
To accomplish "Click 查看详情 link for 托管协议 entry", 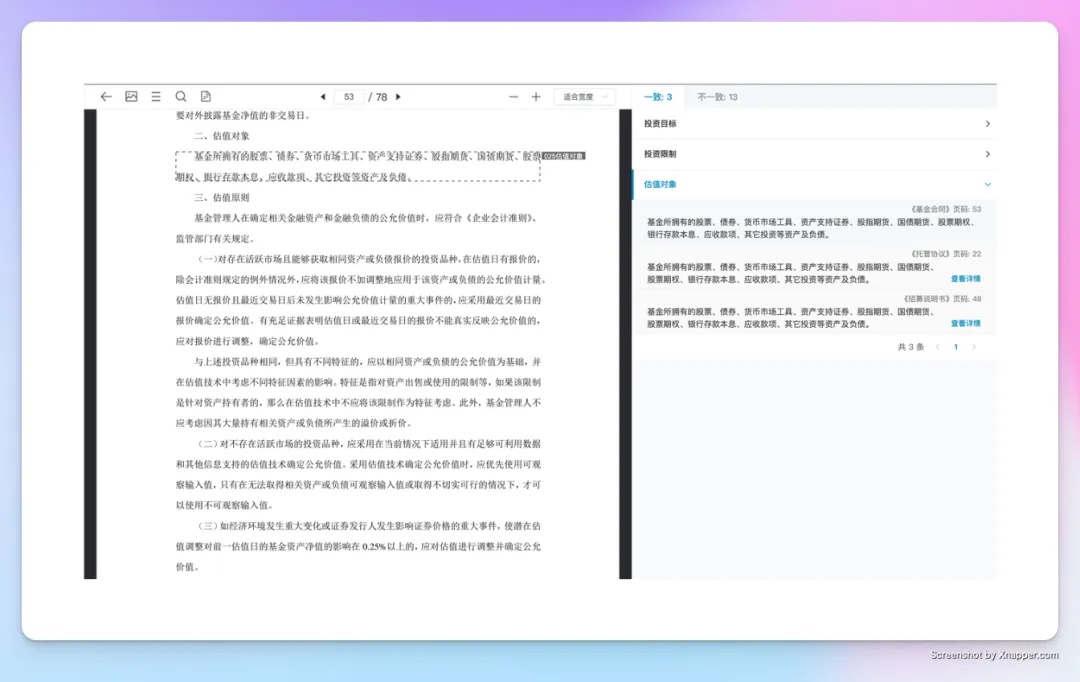I will pyautogui.click(x=965, y=279).
